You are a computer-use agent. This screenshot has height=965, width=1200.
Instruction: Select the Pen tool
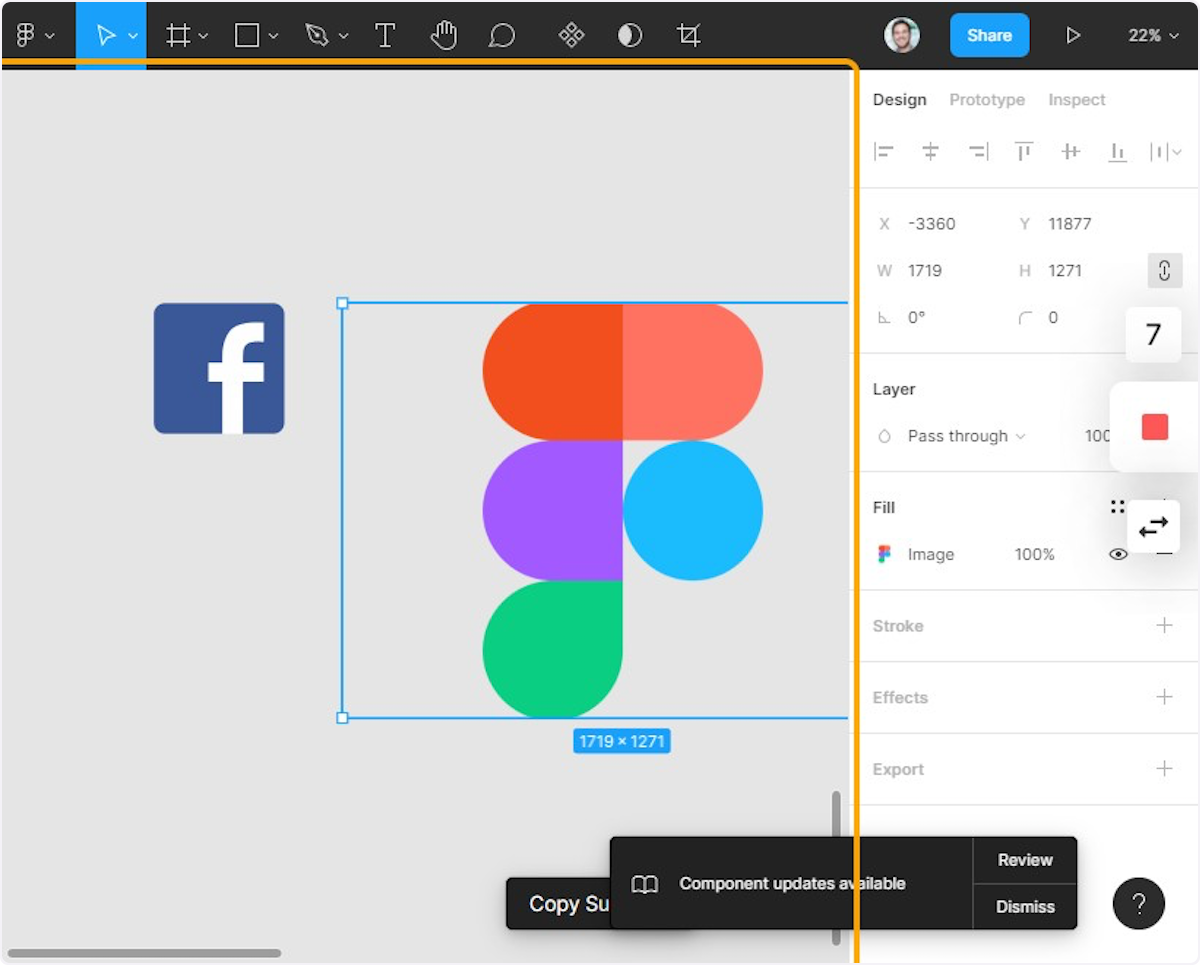pos(317,36)
